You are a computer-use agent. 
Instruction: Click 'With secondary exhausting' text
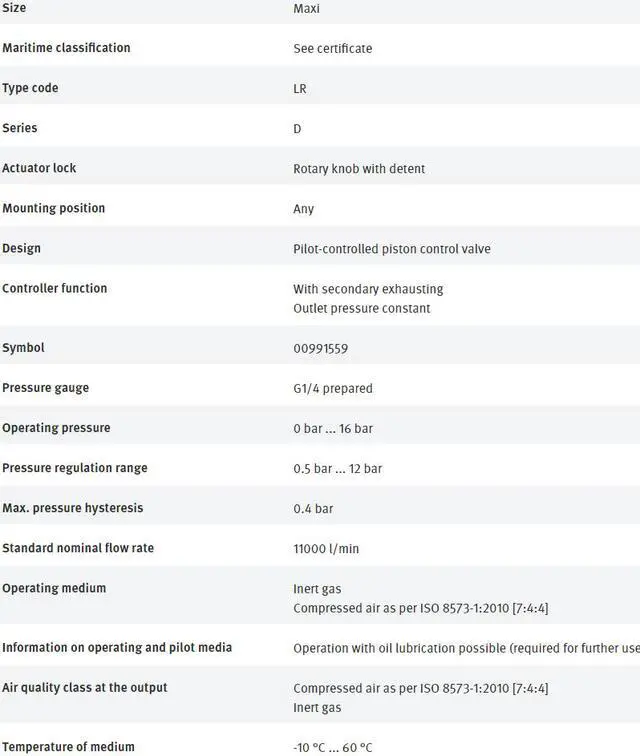(368, 289)
